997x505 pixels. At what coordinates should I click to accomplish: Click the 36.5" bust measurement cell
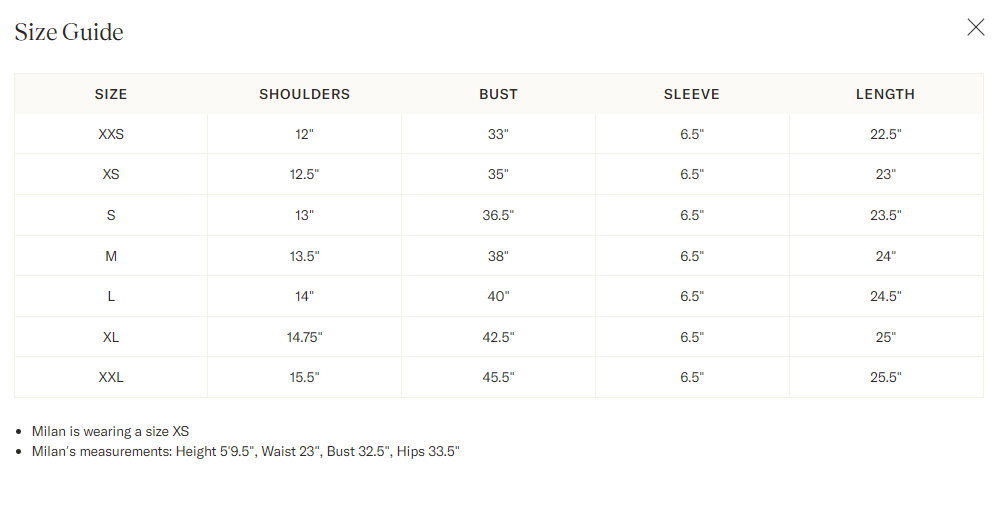498,215
